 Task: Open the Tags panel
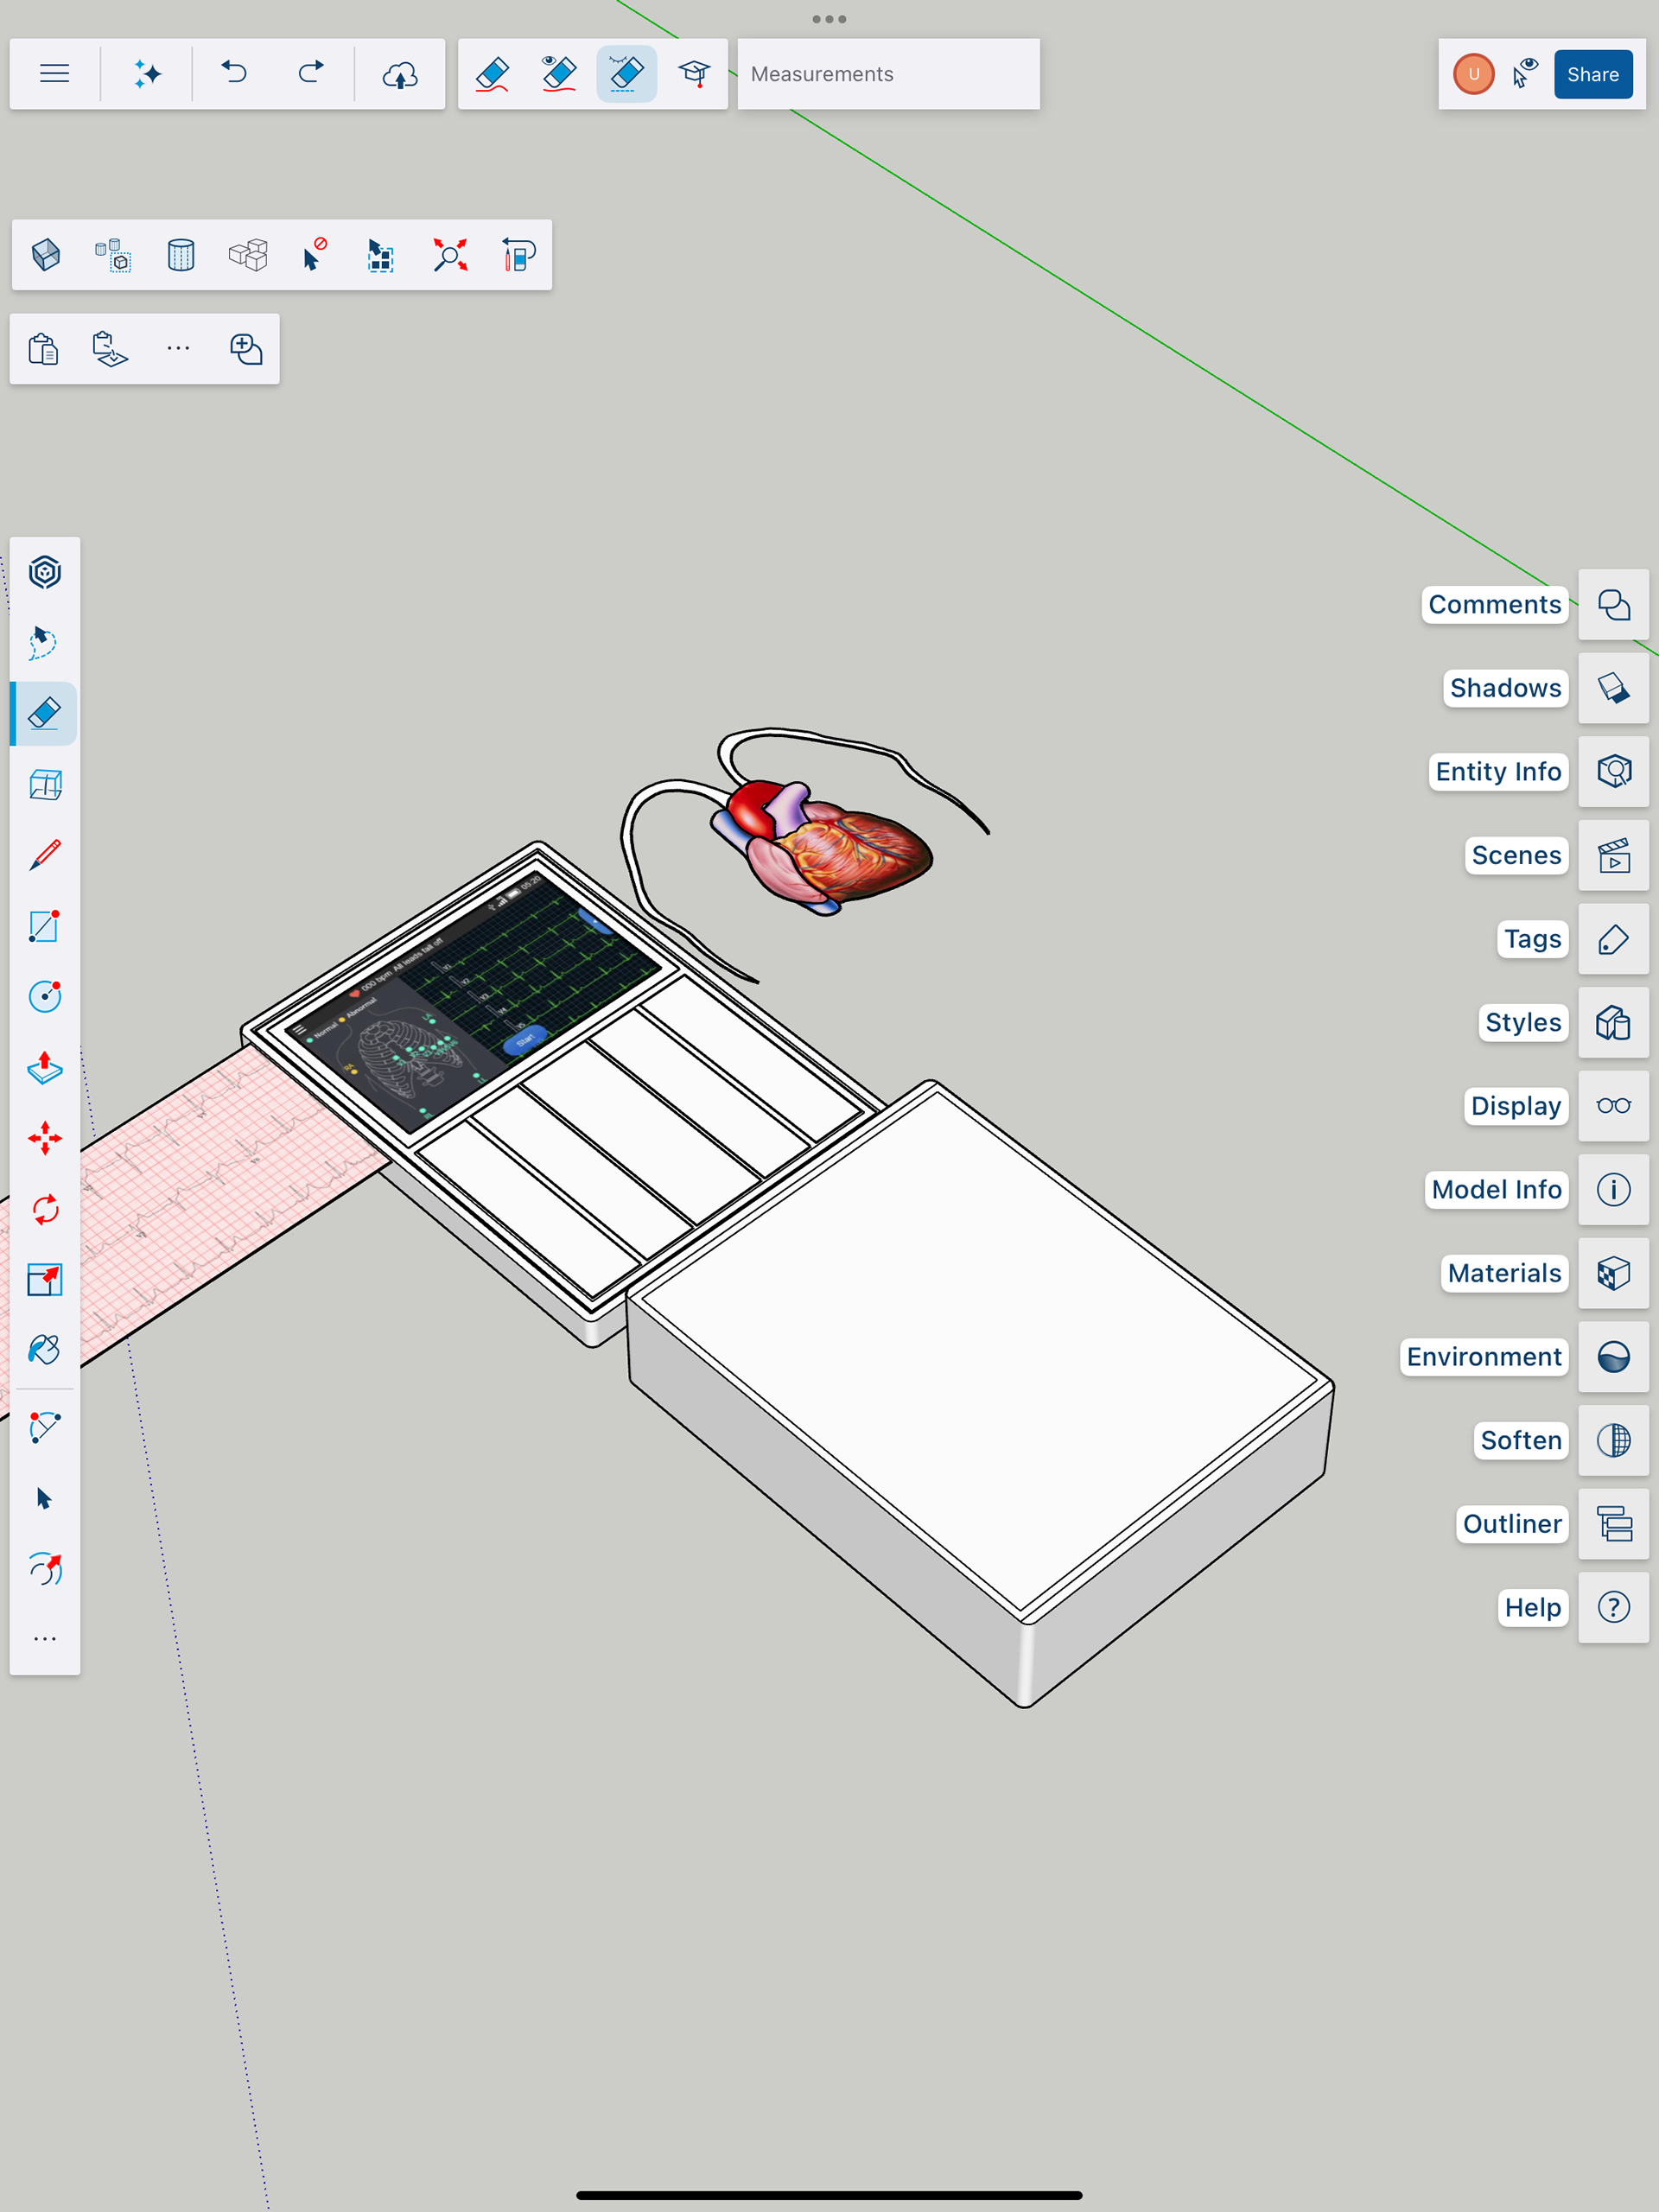[x=1613, y=939]
